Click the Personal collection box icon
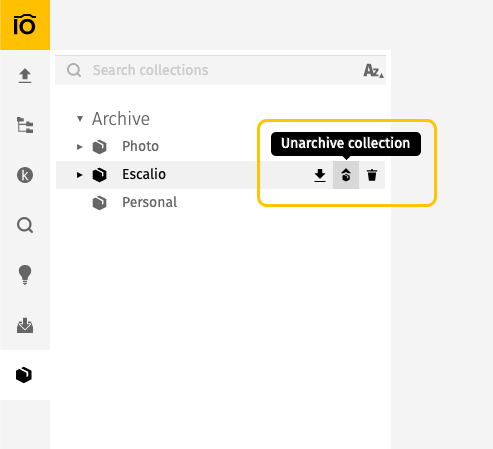The width and height of the screenshot is (493, 449). pos(99,203)
